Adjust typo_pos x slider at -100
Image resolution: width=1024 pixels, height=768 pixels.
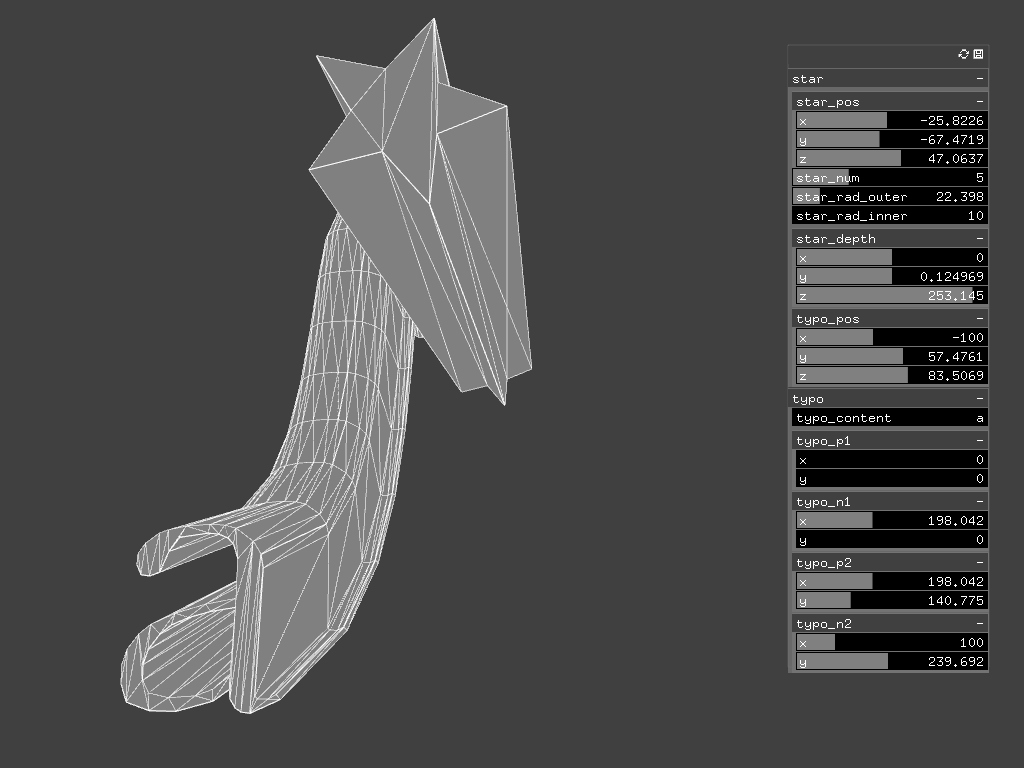point(891,338)
